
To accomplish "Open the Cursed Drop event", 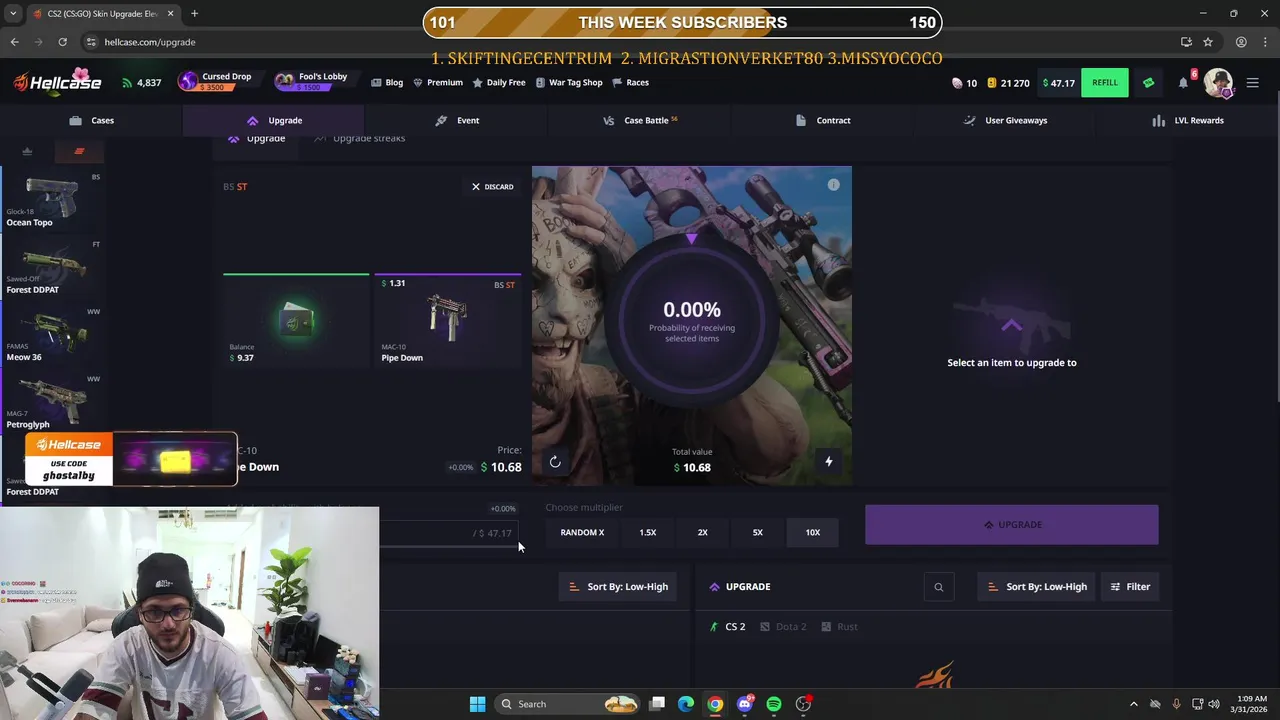I will [216, 82].
